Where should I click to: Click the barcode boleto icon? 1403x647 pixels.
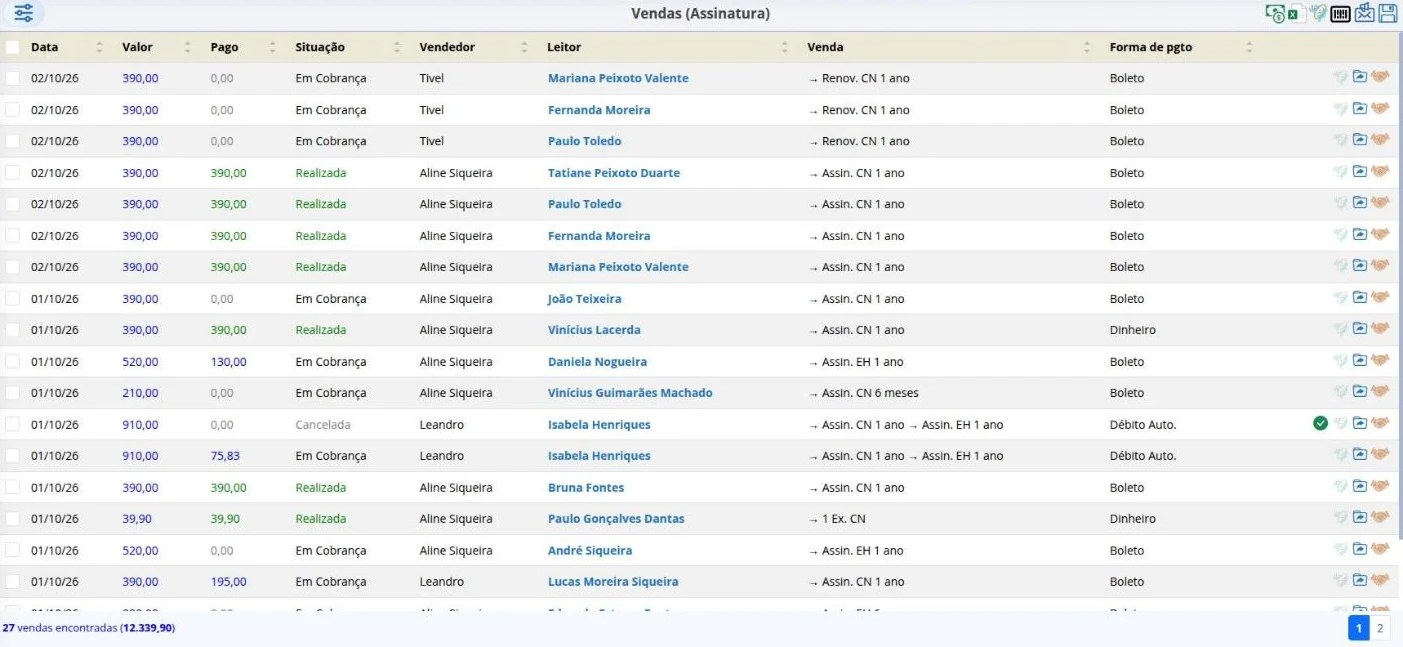[x=1340, y=14]
